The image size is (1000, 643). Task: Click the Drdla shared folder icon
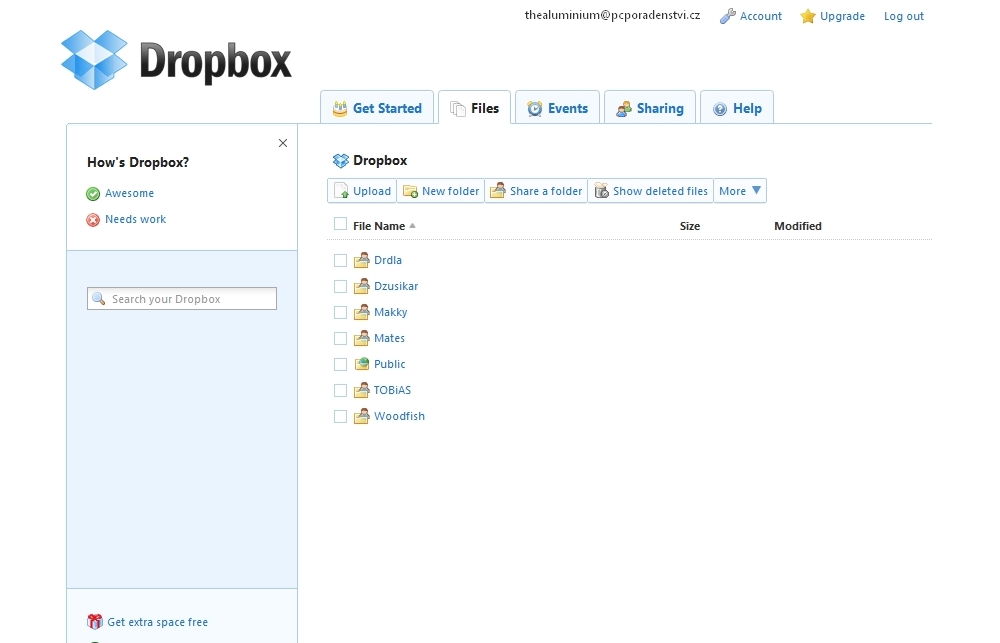coord(362,260)
